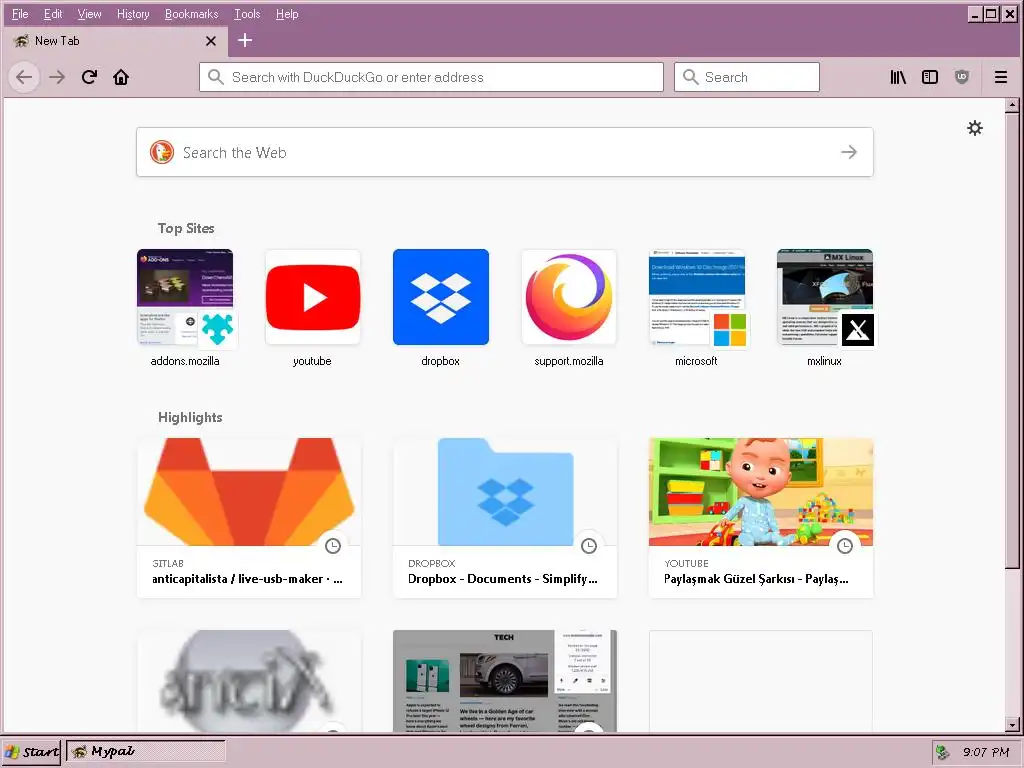The height and width of the screenshot is (768, 1024).
Task: Open the TECH article highlight thumbnail
Action: (505, 681)
